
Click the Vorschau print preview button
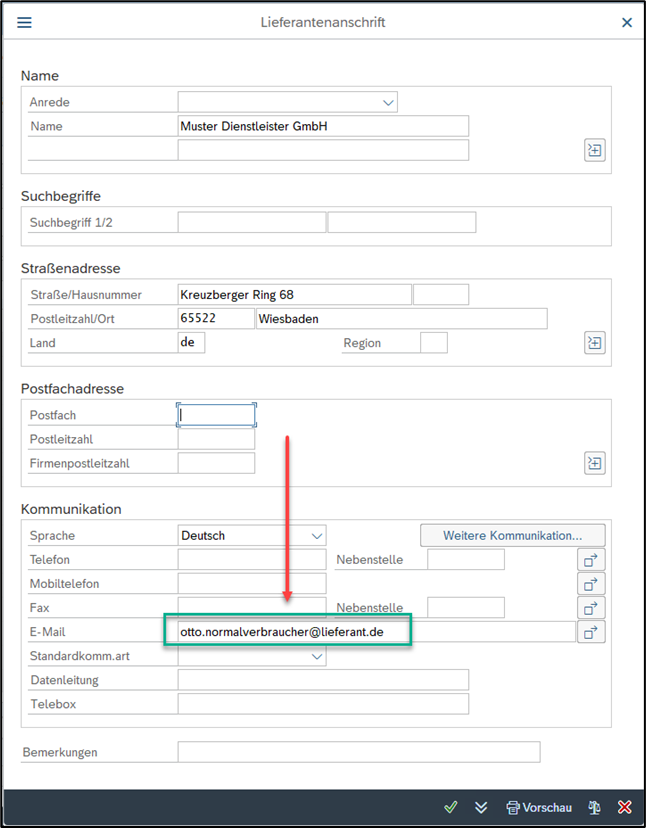click(x=539, y=807)
